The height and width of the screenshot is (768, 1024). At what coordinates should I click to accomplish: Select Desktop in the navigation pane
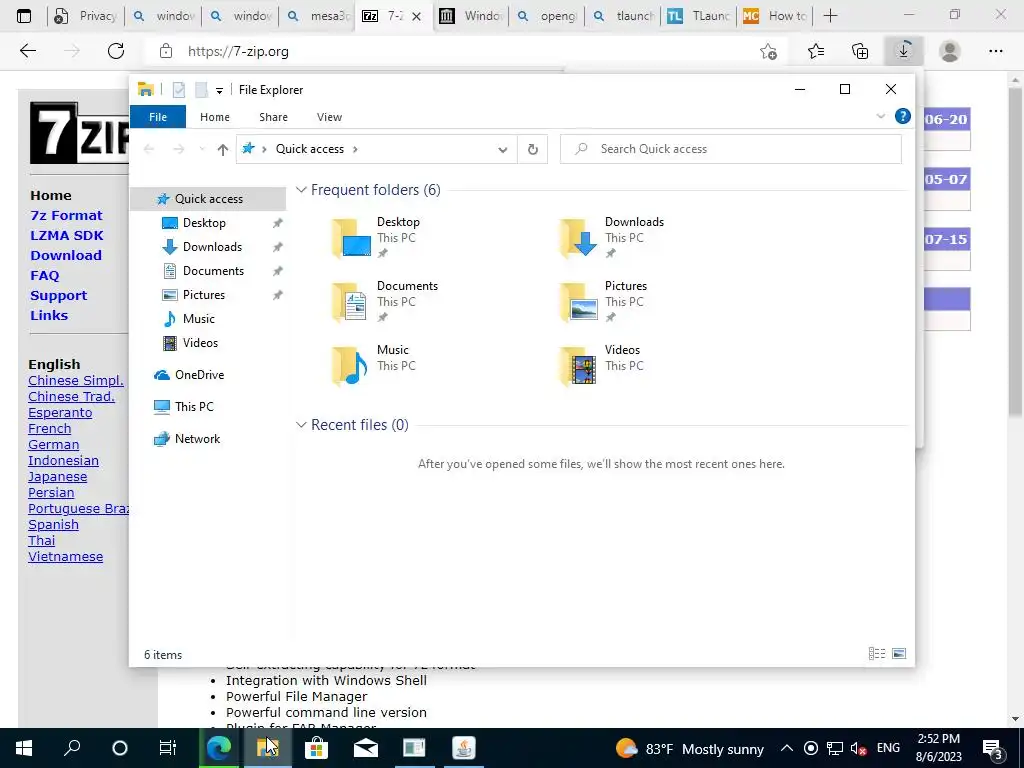[x=204, y=223]
